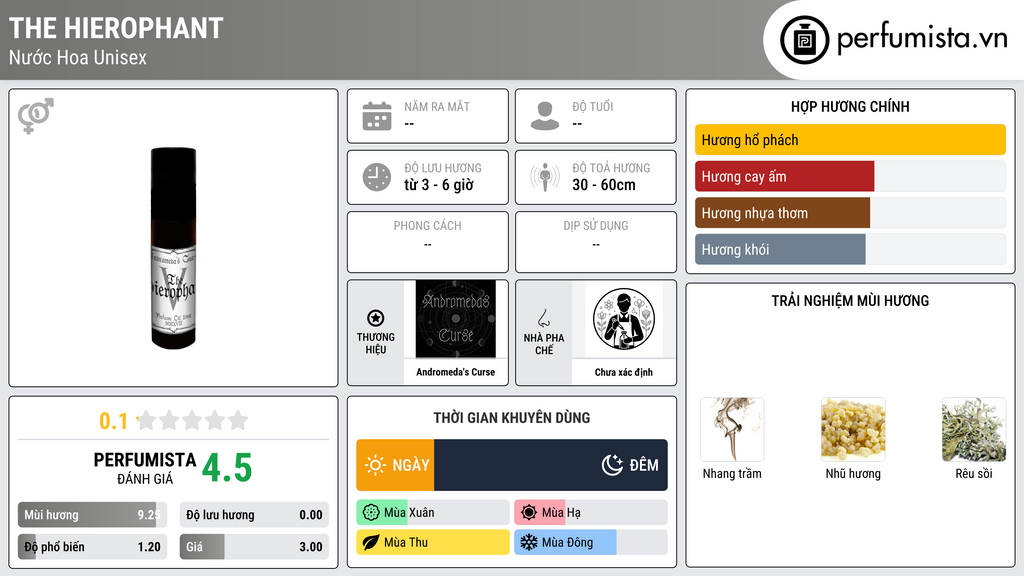The image size is (1024, 576).
Task: Click the sillage icon for Độ toả hương
Action: point(545,177)
